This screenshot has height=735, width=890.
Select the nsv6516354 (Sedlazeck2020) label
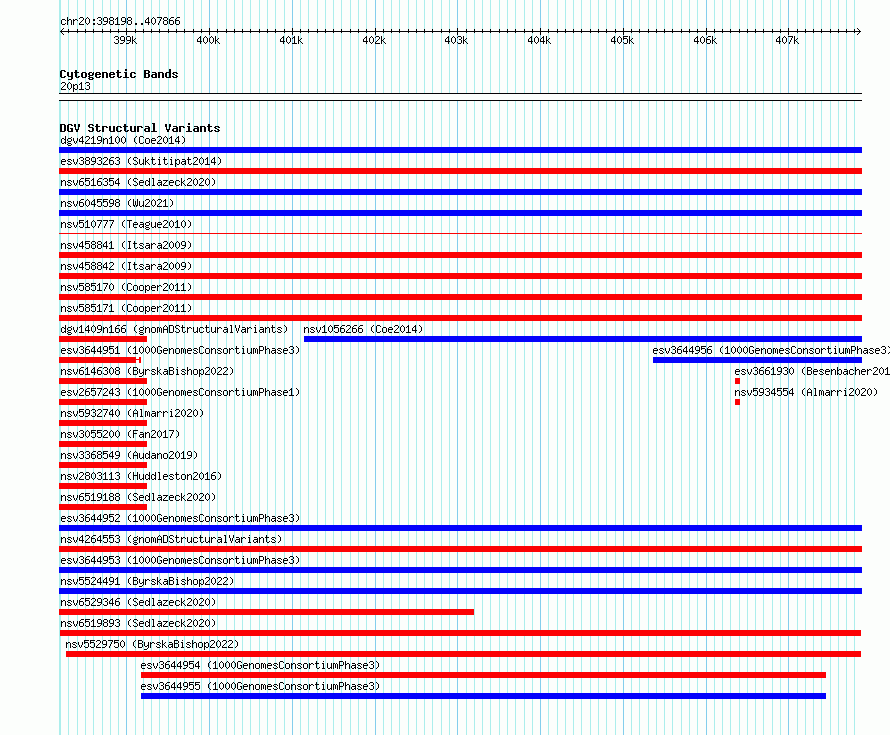click(x=138, y=182)
